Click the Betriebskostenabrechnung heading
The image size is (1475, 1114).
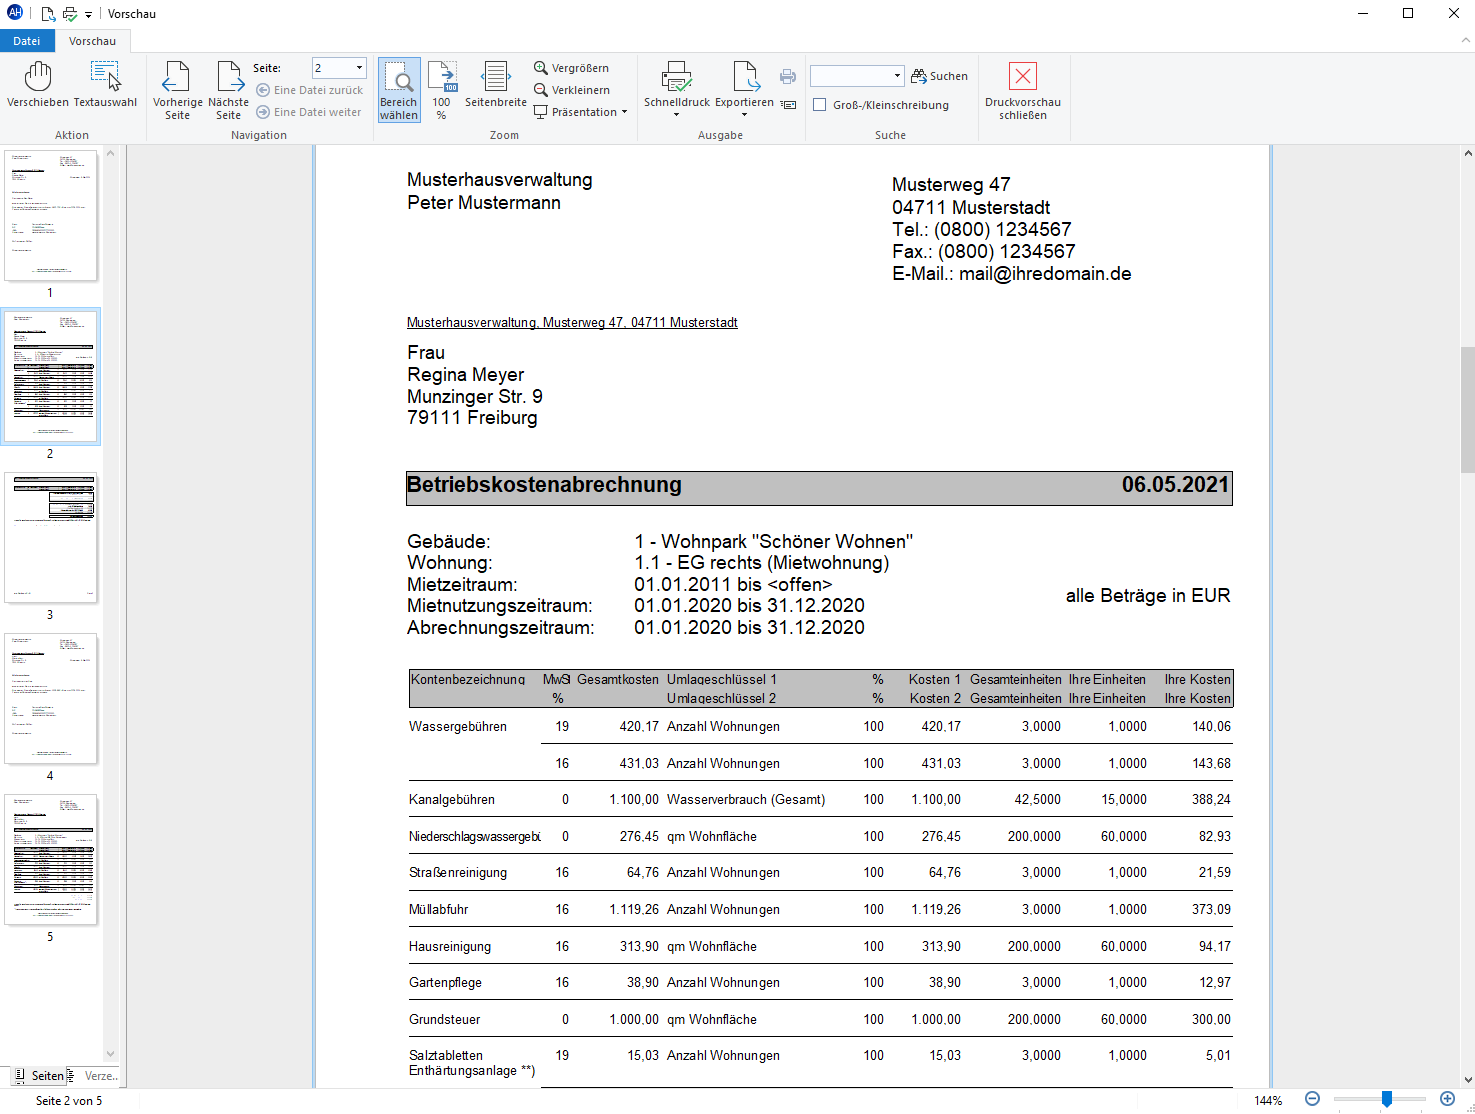tap(544, 485)
